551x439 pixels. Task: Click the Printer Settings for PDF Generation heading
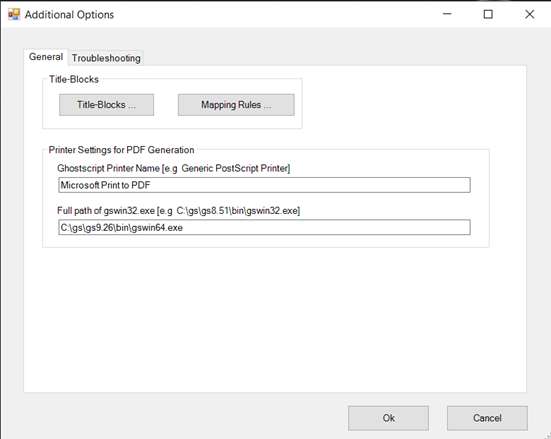click(121, 150)
